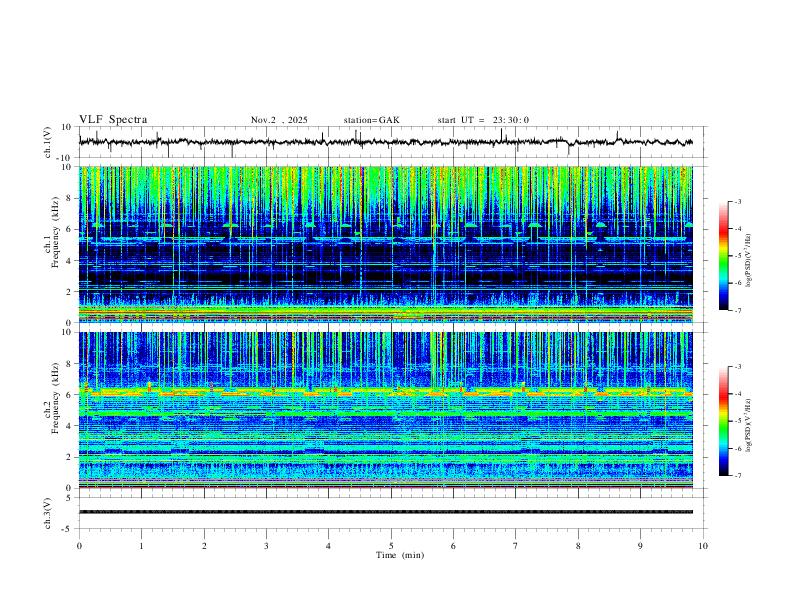Click inside the ch.2 spectrogram panel
792x612 pixels.
[385, 410]
